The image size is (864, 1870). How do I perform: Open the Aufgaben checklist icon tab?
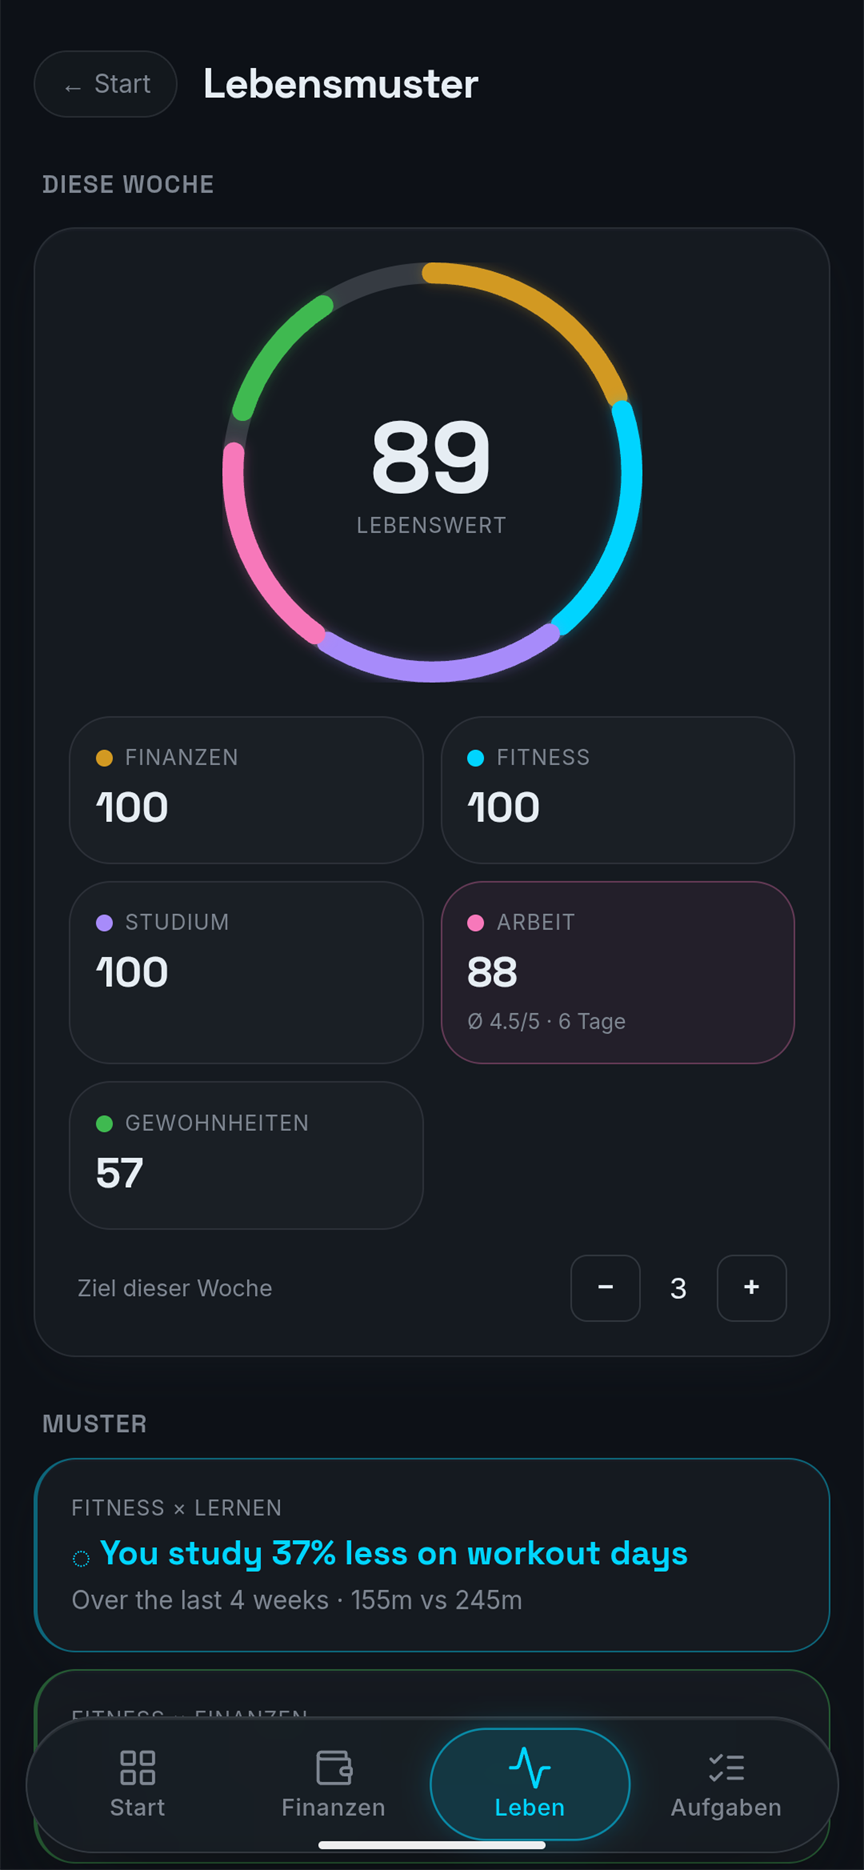(x=726, y=1784)
